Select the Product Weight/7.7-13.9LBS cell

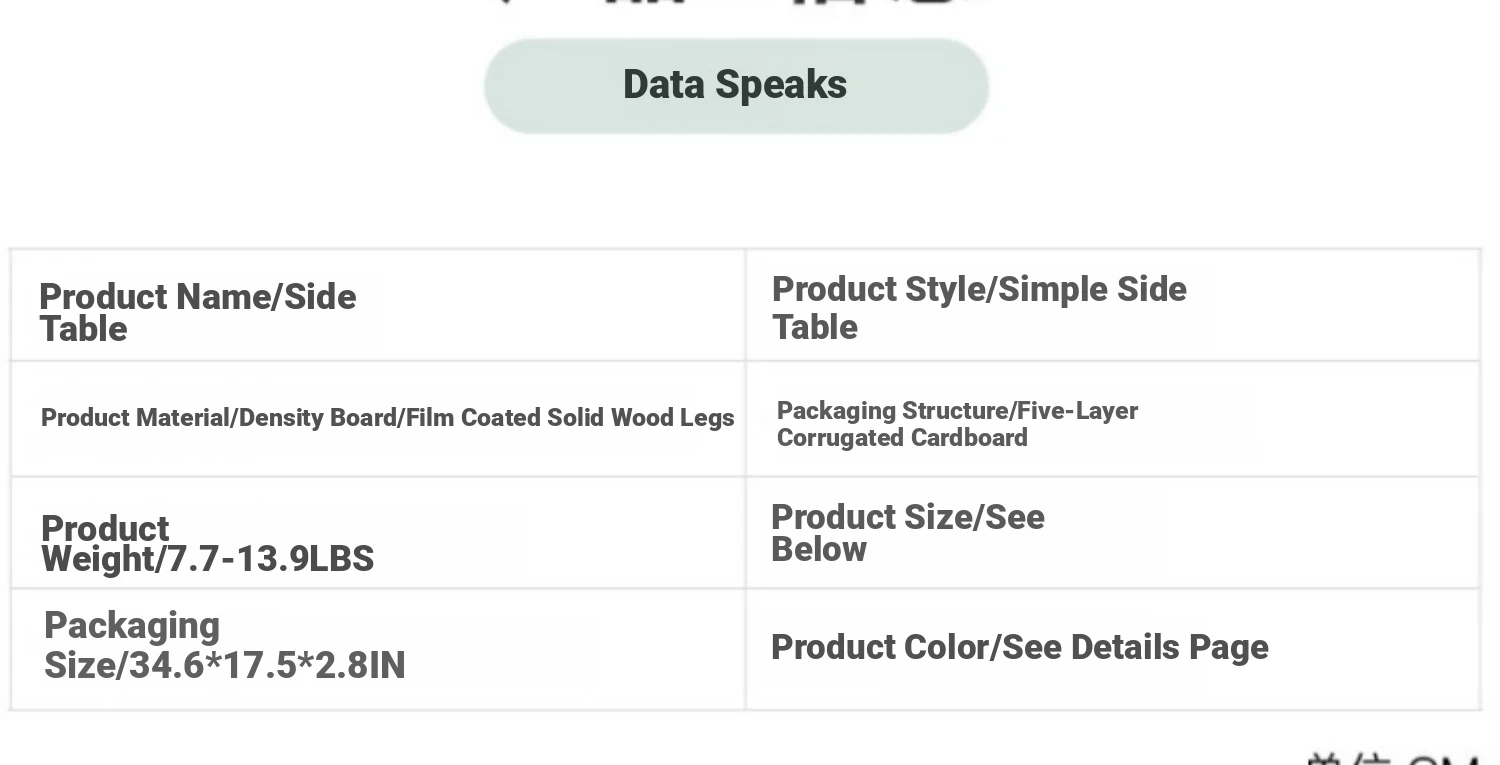click(x=378, y=533)
